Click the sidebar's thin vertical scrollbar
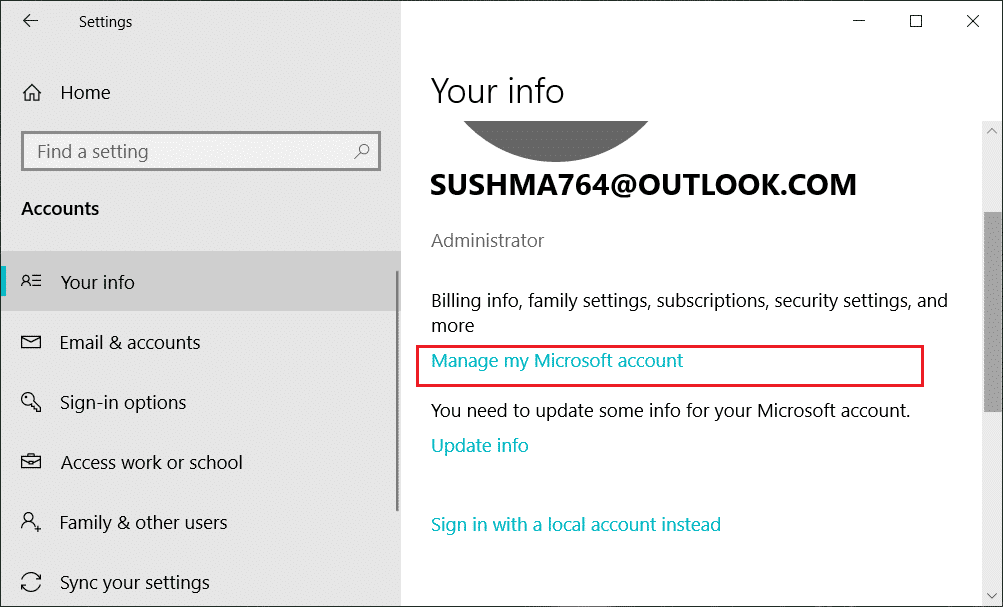 tap(398, 390)
